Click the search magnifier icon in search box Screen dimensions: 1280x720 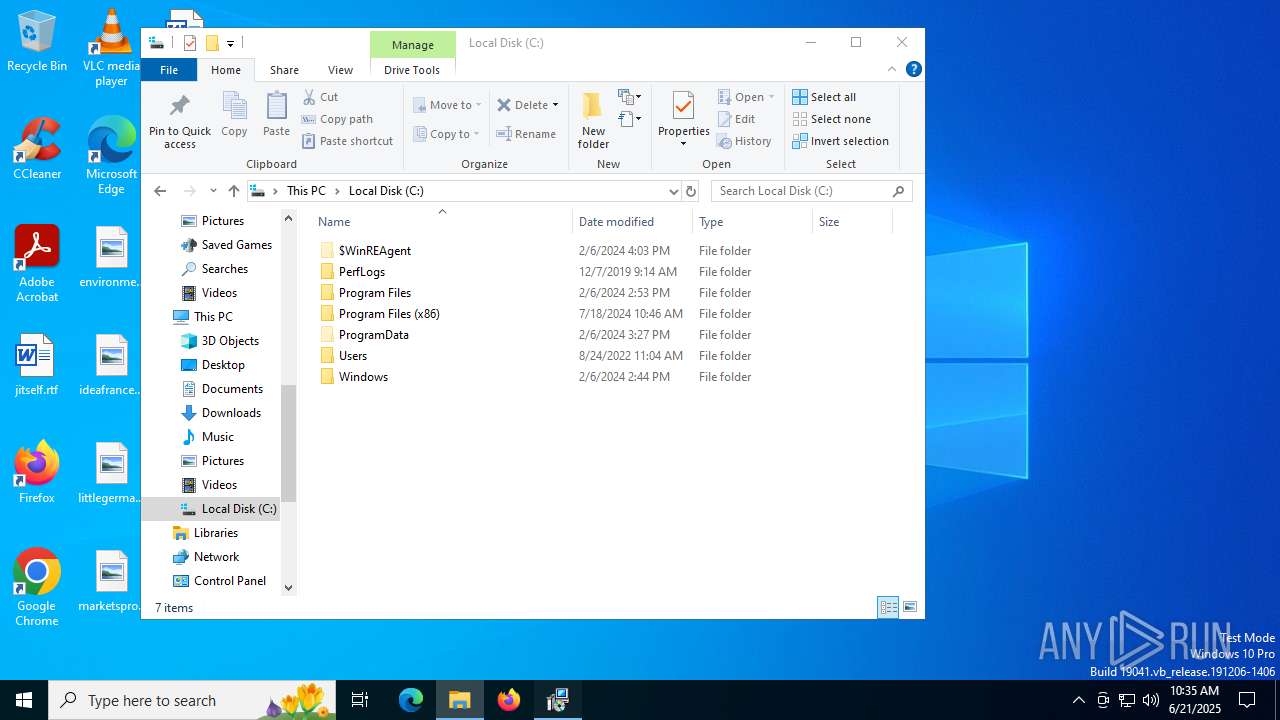point(898,191)
